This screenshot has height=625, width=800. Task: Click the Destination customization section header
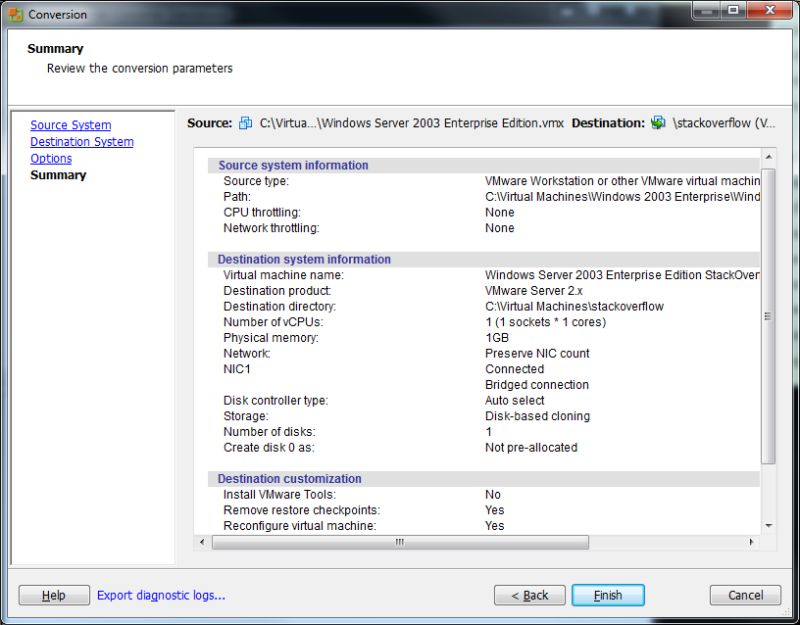(x=290, y=478)
